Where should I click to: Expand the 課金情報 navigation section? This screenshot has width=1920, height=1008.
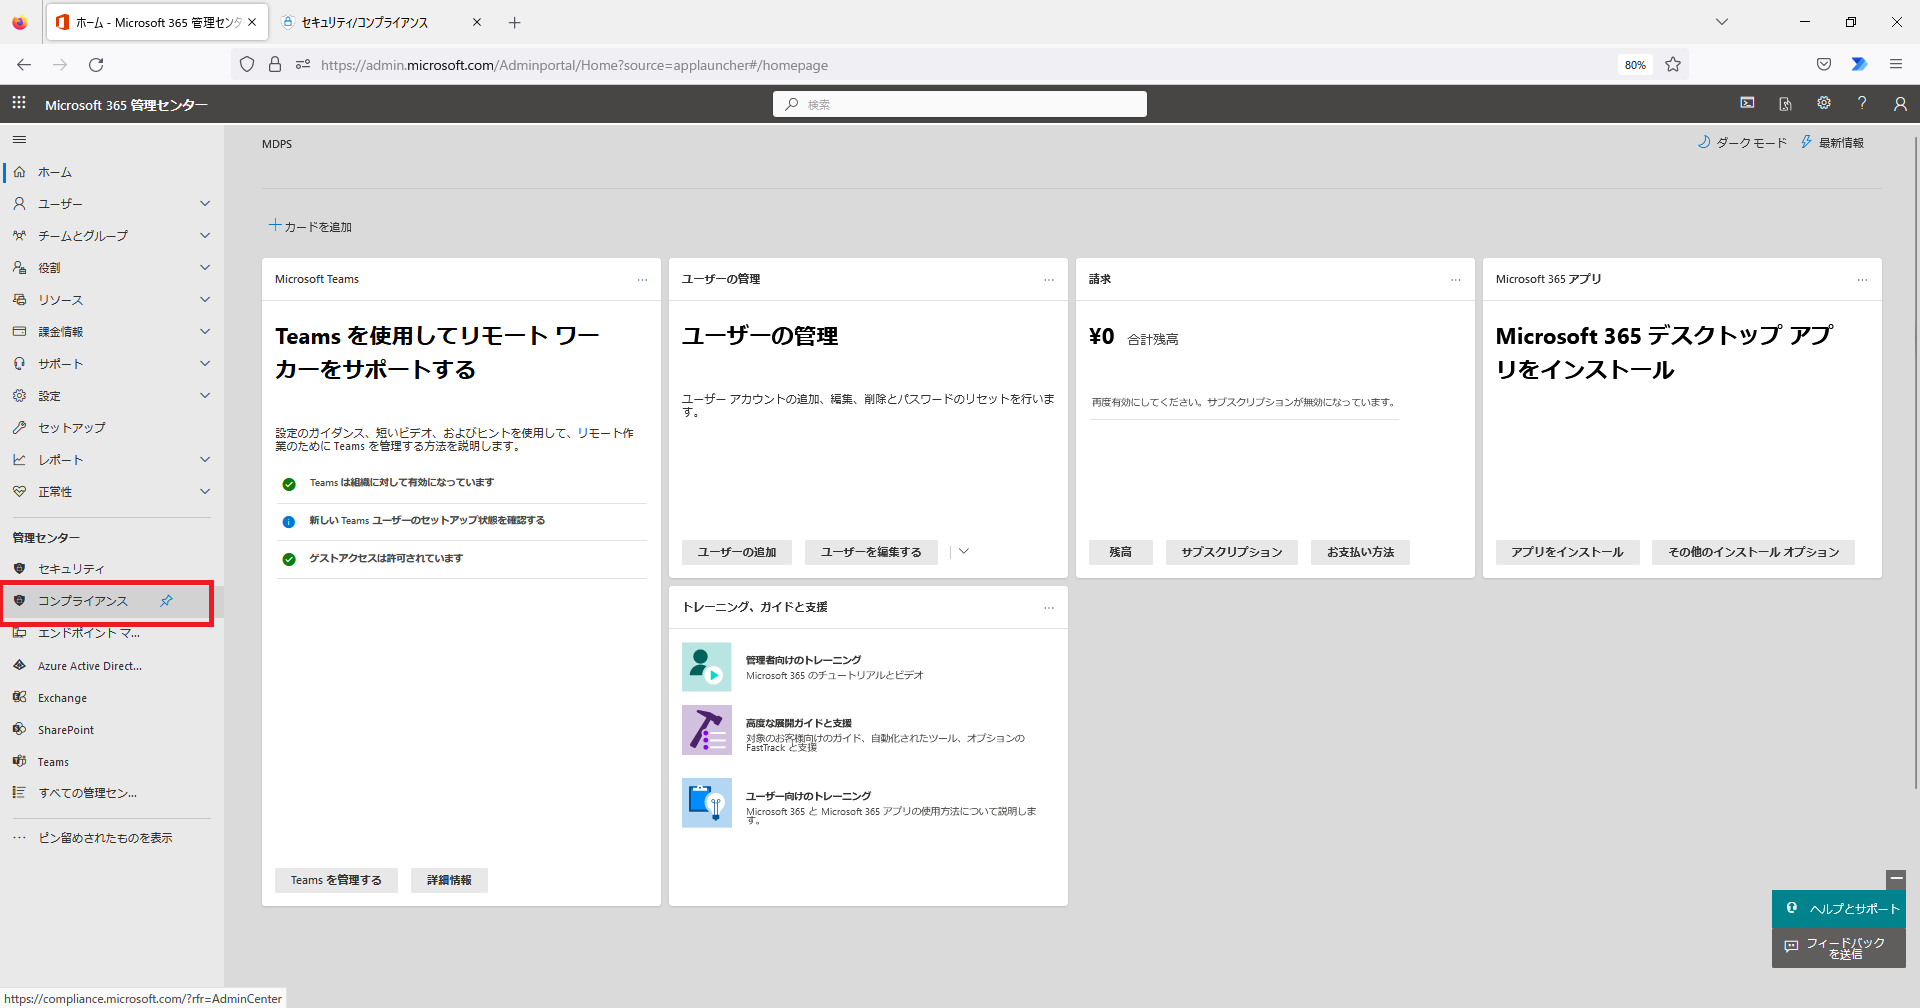click(205, 332)
